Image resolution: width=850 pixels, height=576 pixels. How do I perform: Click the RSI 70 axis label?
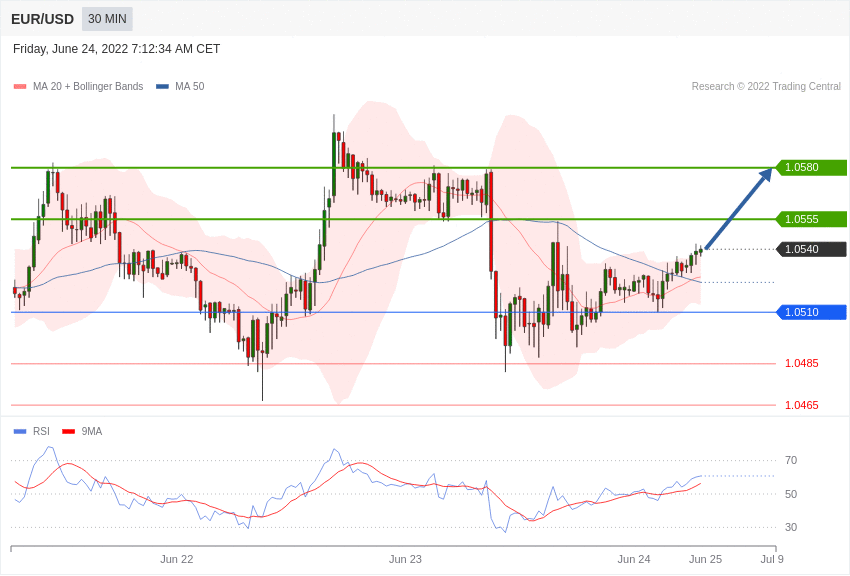click(x=791, y=461)
